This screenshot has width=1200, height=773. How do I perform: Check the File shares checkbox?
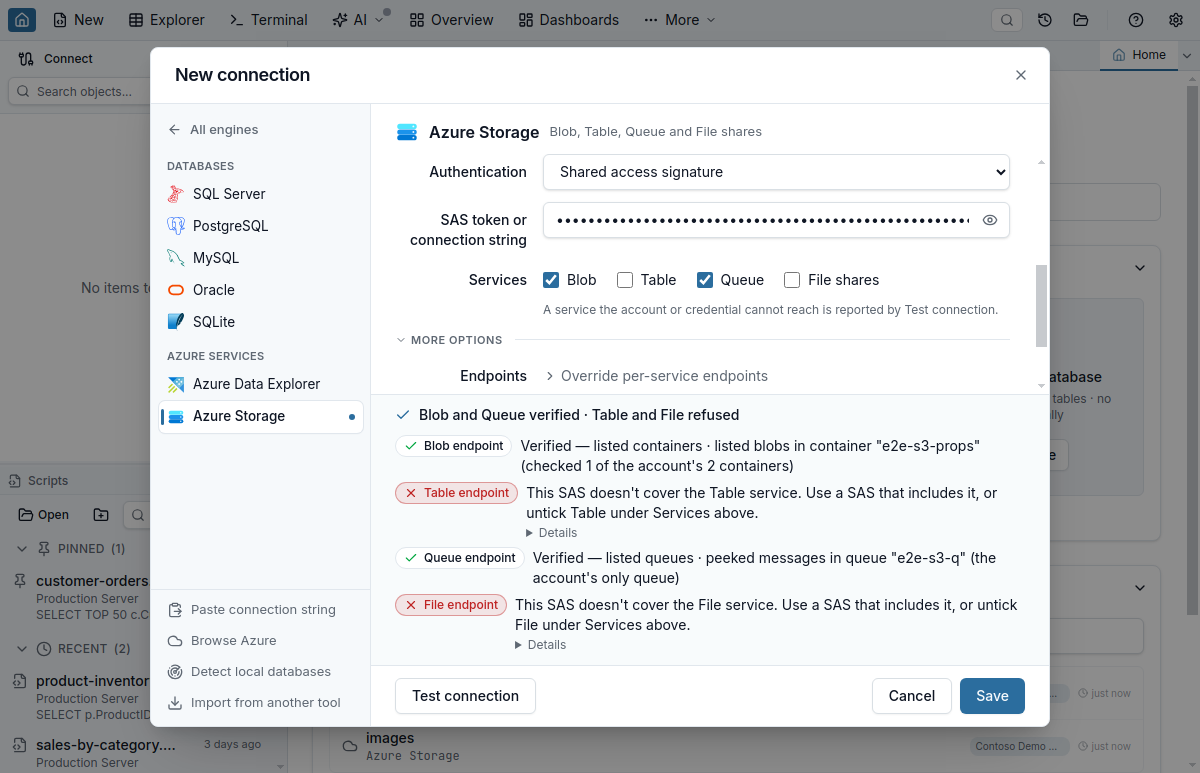pos(792,280)
